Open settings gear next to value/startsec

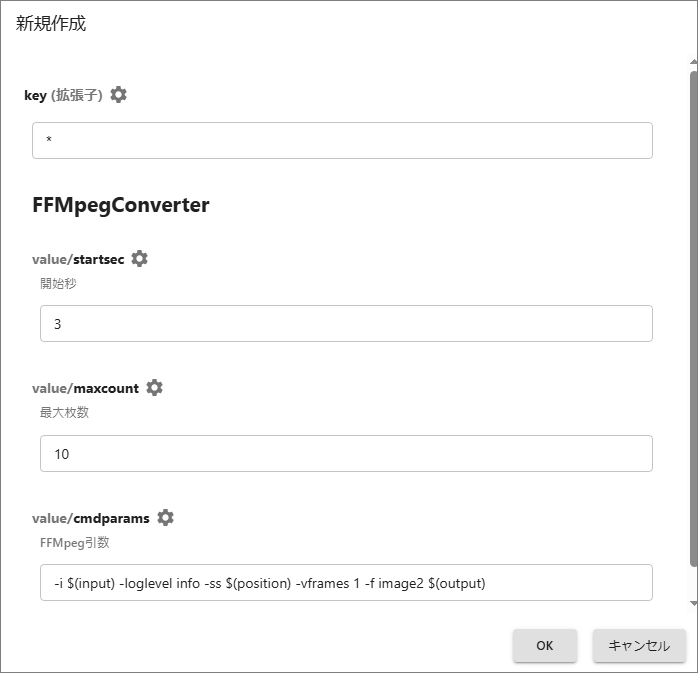click(140, 259)
